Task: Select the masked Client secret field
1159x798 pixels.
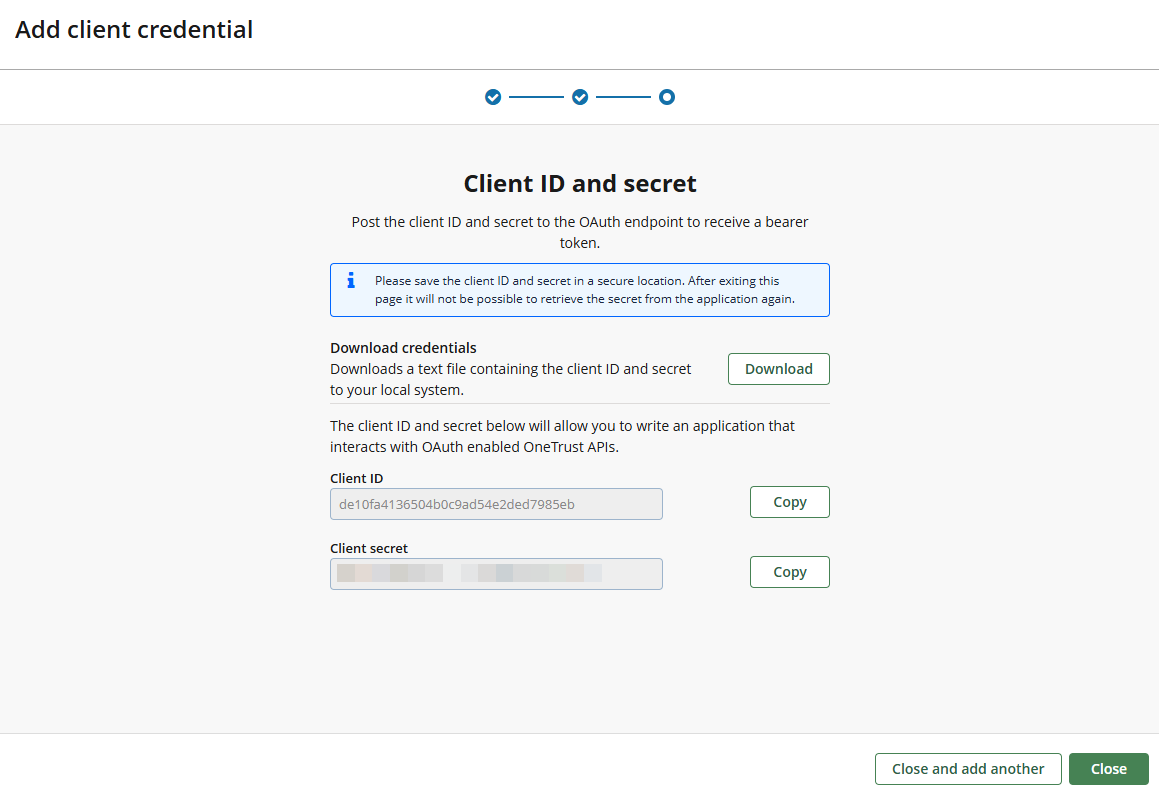Action: (x=496, y=574)
